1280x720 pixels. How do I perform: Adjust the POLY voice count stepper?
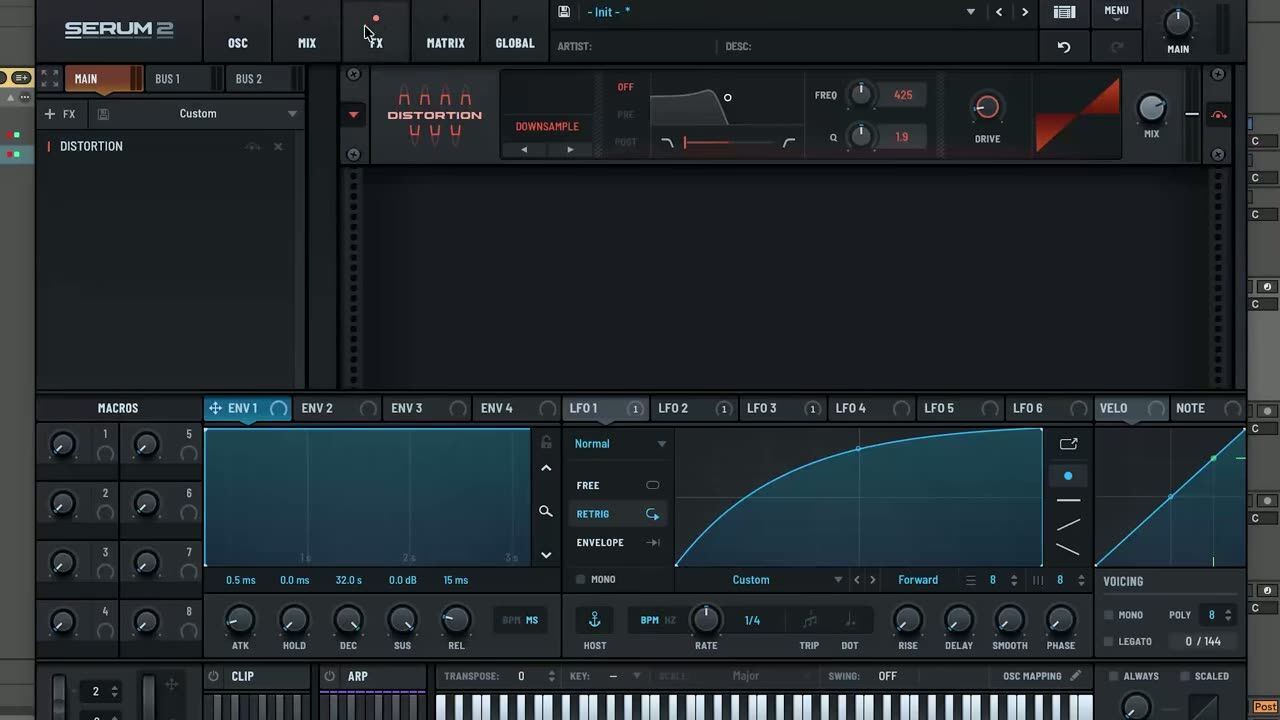coord(1228,616)
